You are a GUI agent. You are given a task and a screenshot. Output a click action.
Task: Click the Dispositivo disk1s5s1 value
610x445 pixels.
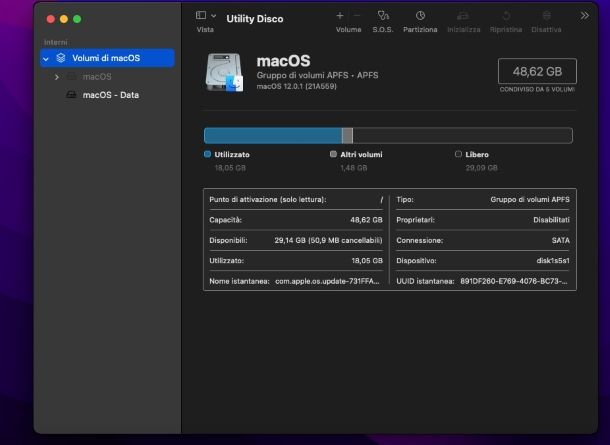click(x=553, y=261)
